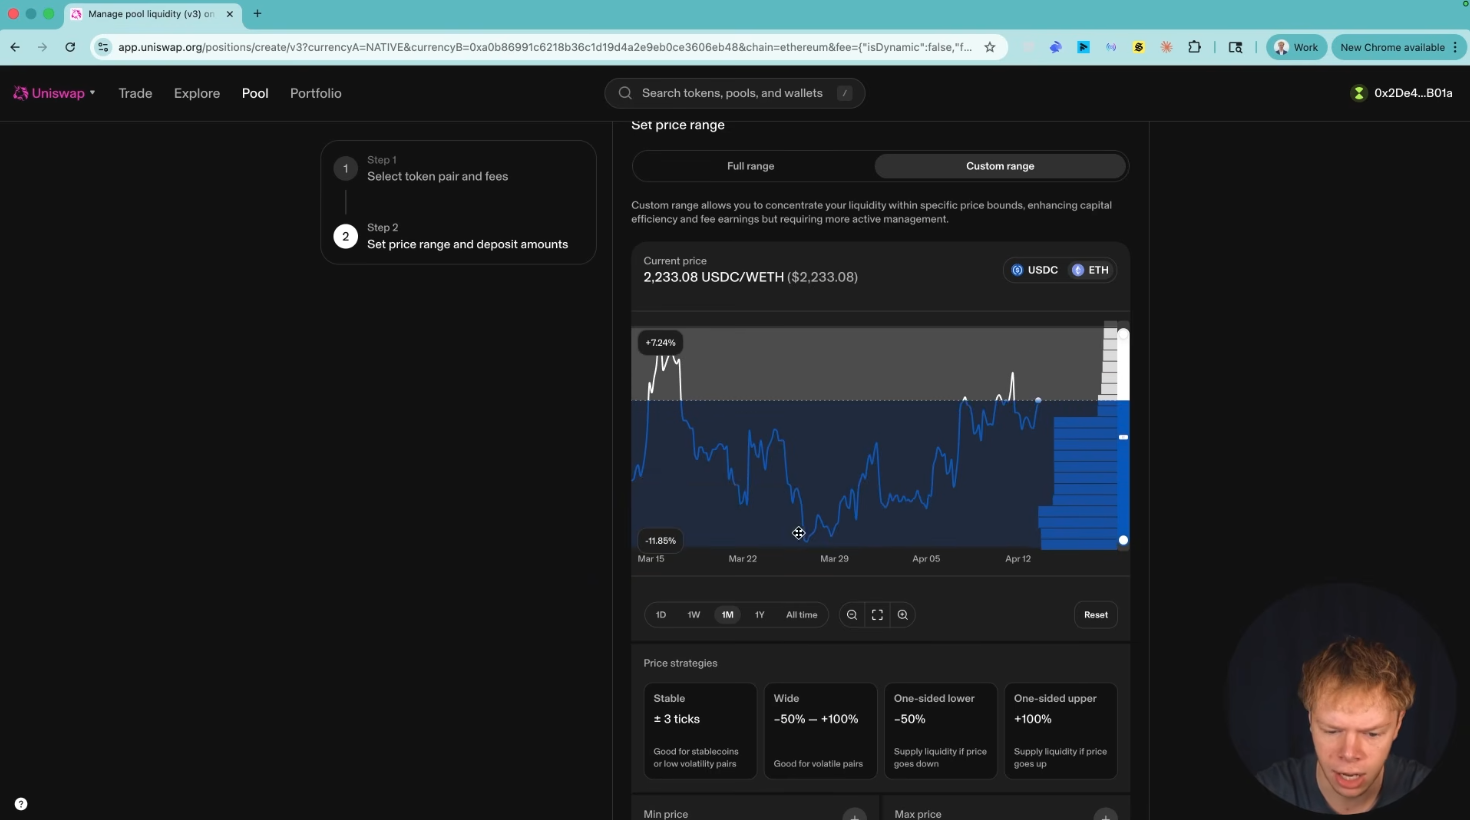1470x820 pixels.
Task: Select the Custom range option
Action: pyautogui.click(x=1000, y=166)
